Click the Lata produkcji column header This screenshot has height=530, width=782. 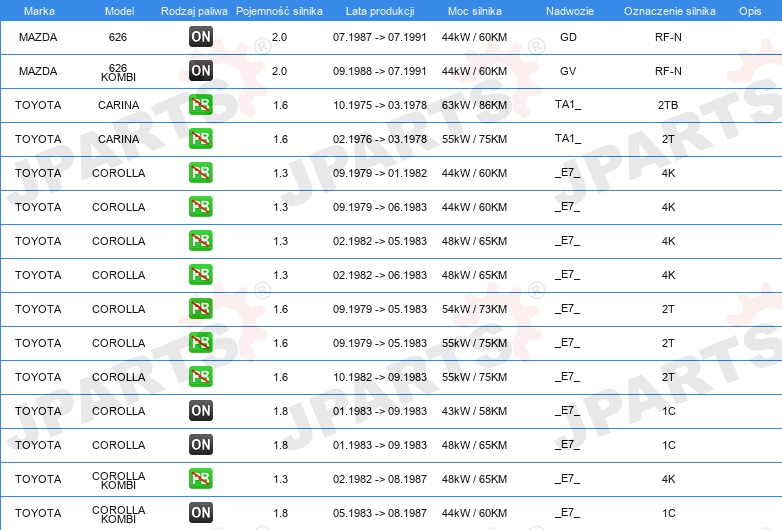click(380, 11)
